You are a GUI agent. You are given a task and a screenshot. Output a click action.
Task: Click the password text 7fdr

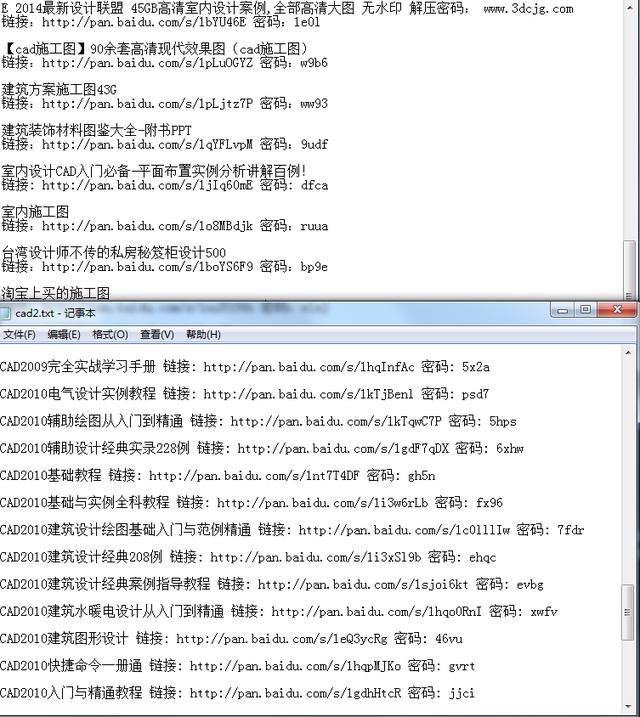571,530
